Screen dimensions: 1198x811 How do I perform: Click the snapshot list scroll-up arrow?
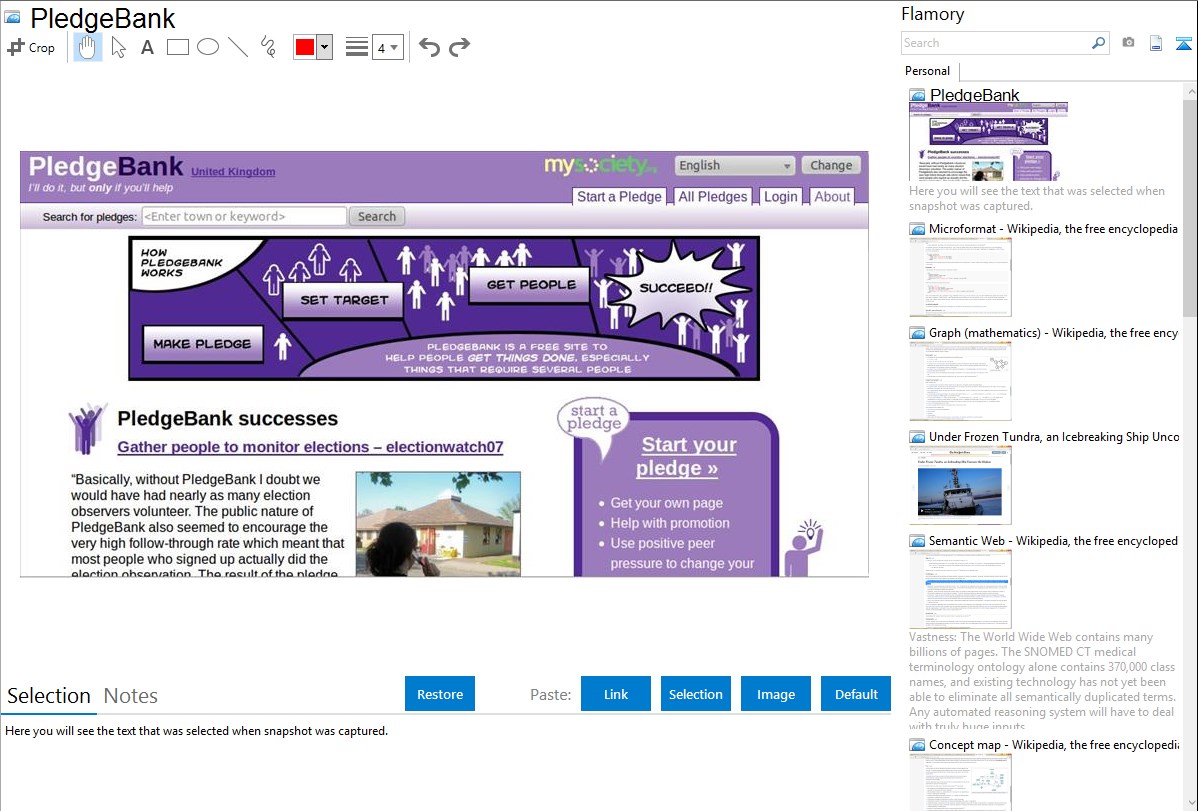[1190, 92]
